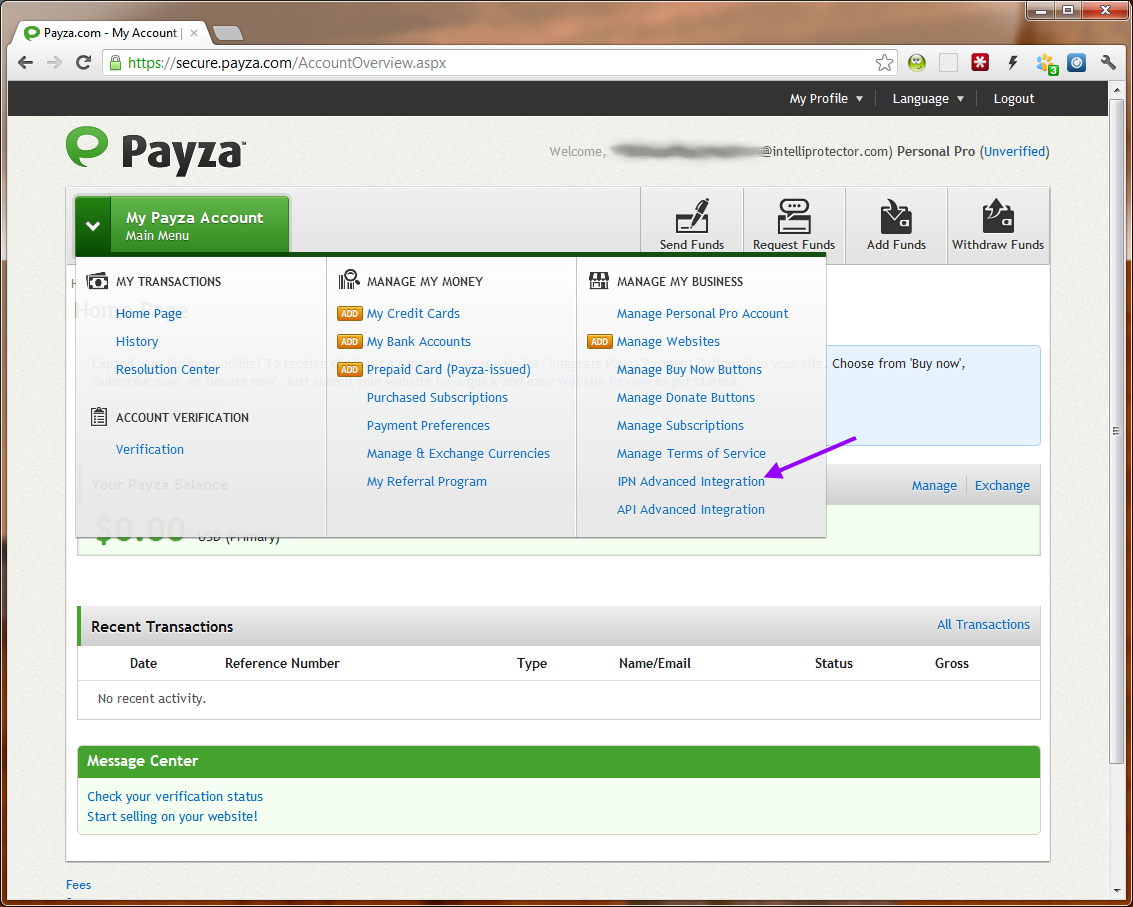Screen dimensions: 1133x907
Task: Open a new browser tab
Action: pos(228,33)
